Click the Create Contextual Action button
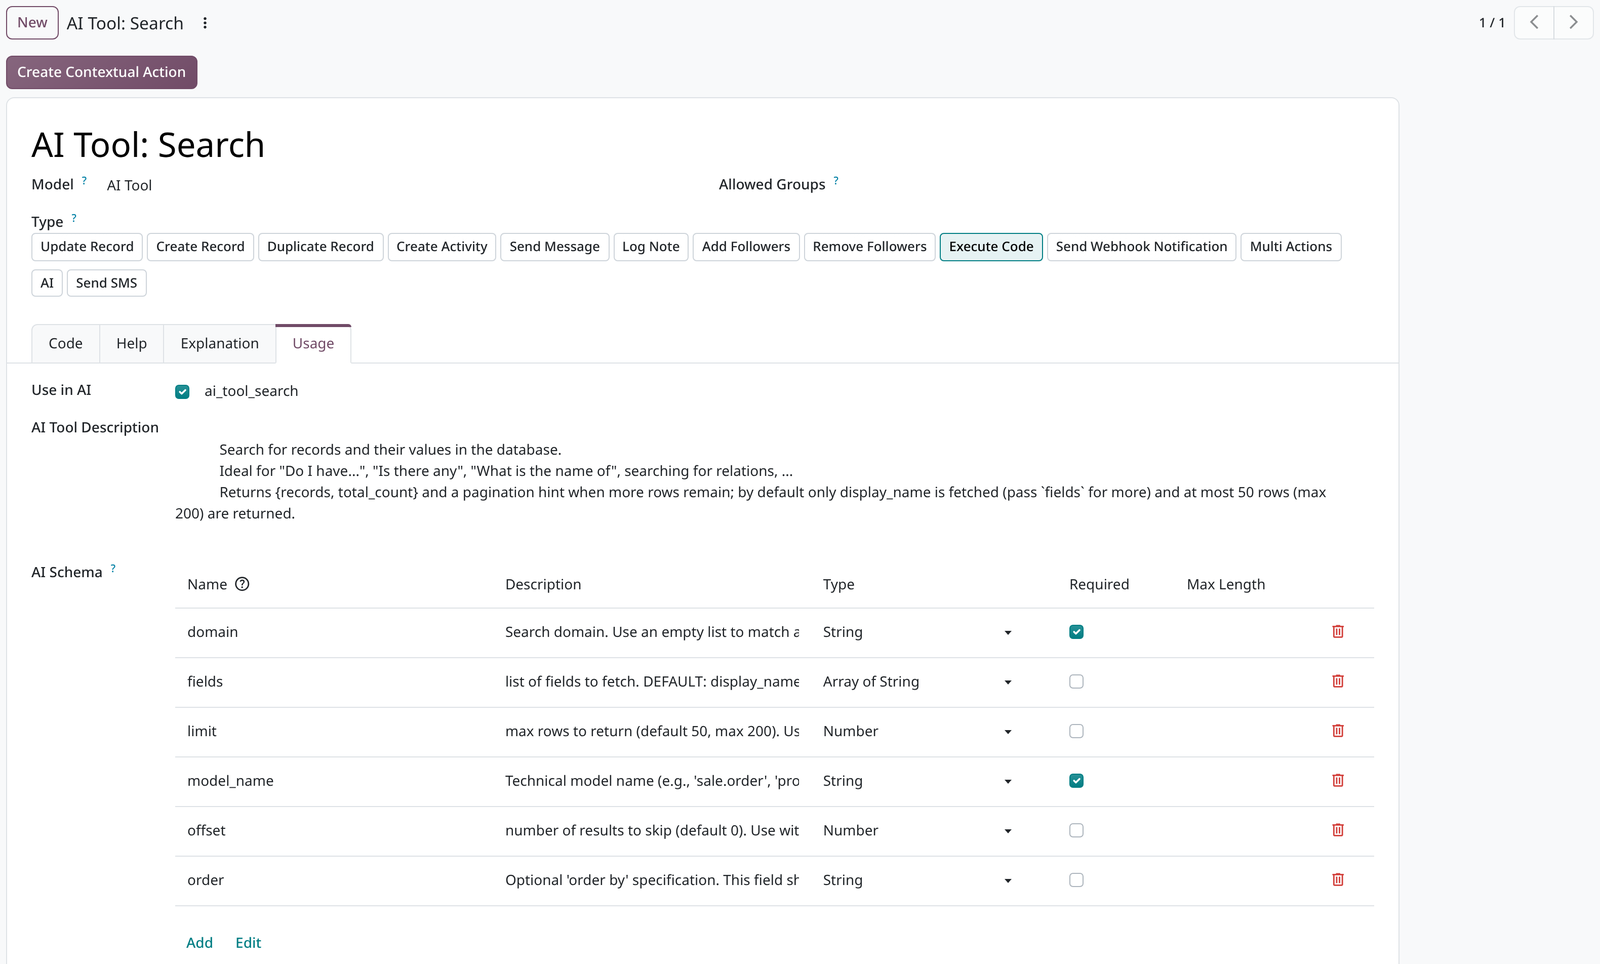This screenshot has width=1600, height=964. point(102,72)
